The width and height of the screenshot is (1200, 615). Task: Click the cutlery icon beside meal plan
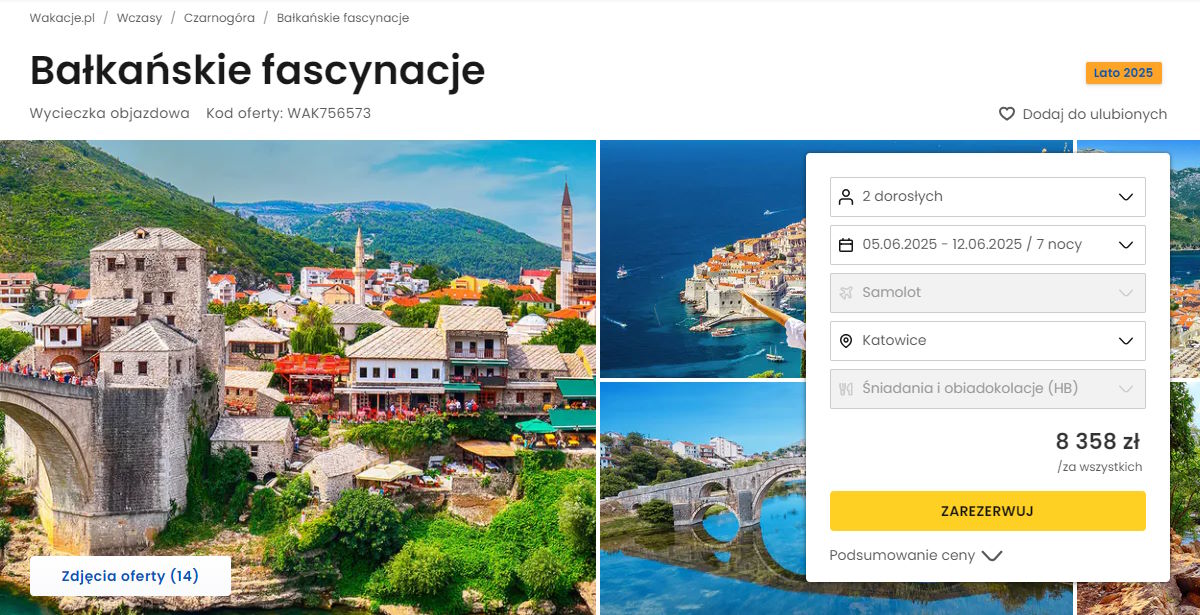[x=846, y=389]
